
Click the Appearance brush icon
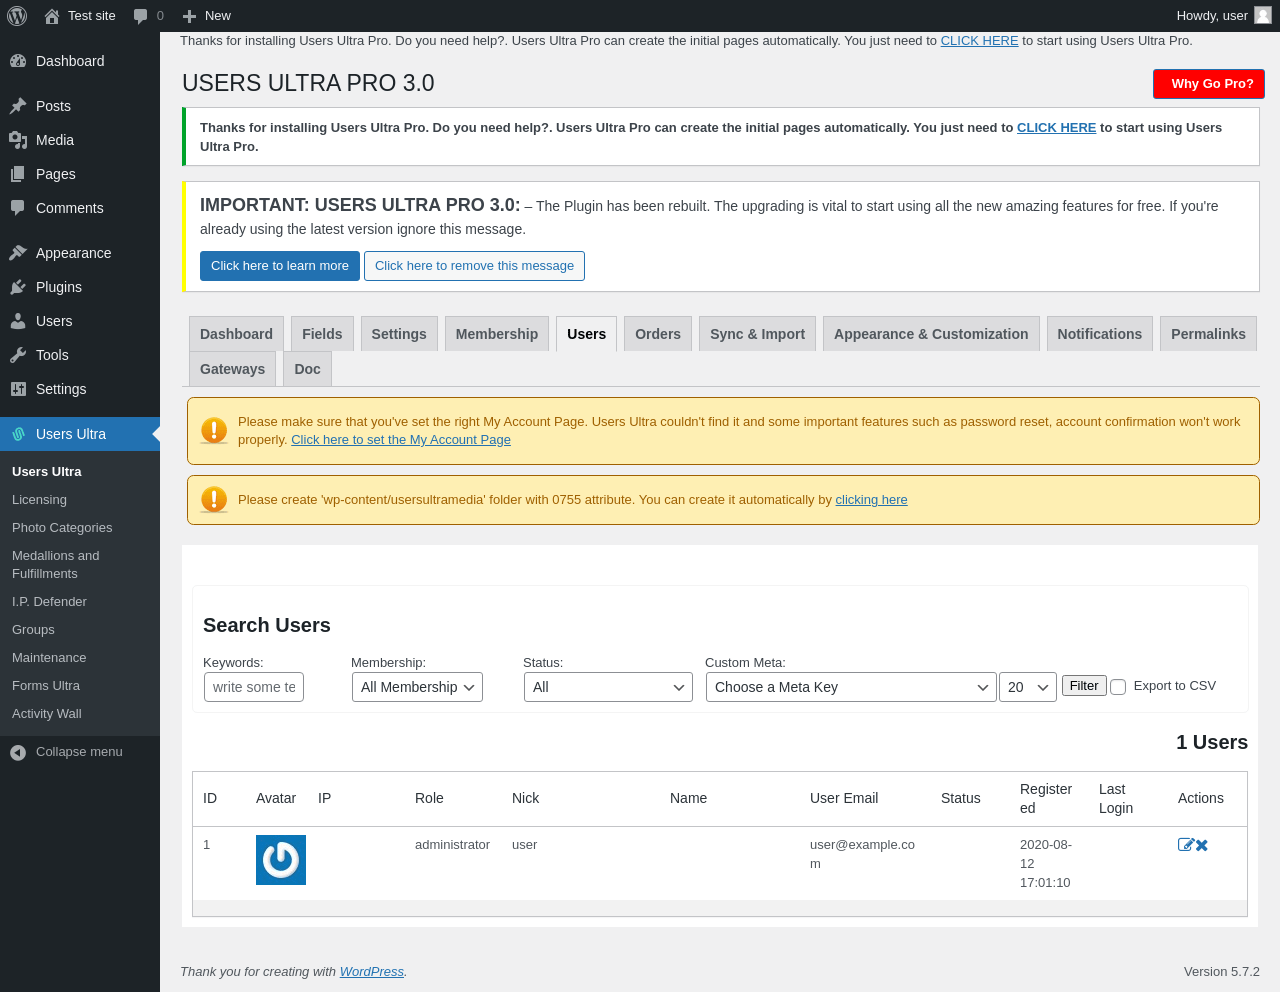coord(18,253)
